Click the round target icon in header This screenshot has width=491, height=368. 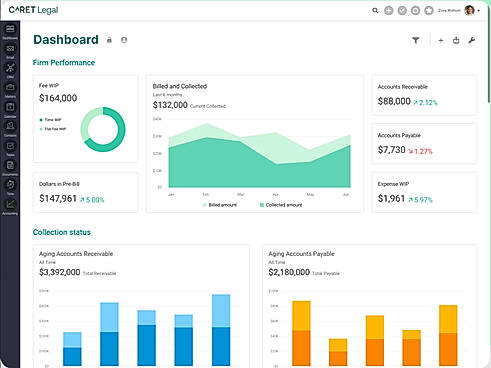pos(415,11)
